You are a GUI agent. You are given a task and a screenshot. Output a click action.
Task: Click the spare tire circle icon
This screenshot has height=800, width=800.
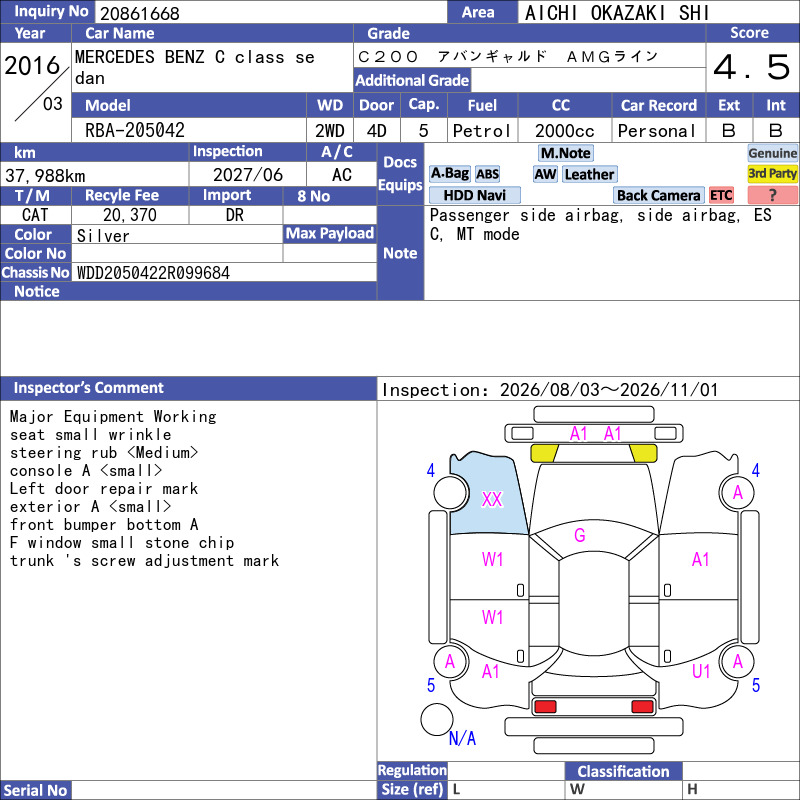click(437, 719)
